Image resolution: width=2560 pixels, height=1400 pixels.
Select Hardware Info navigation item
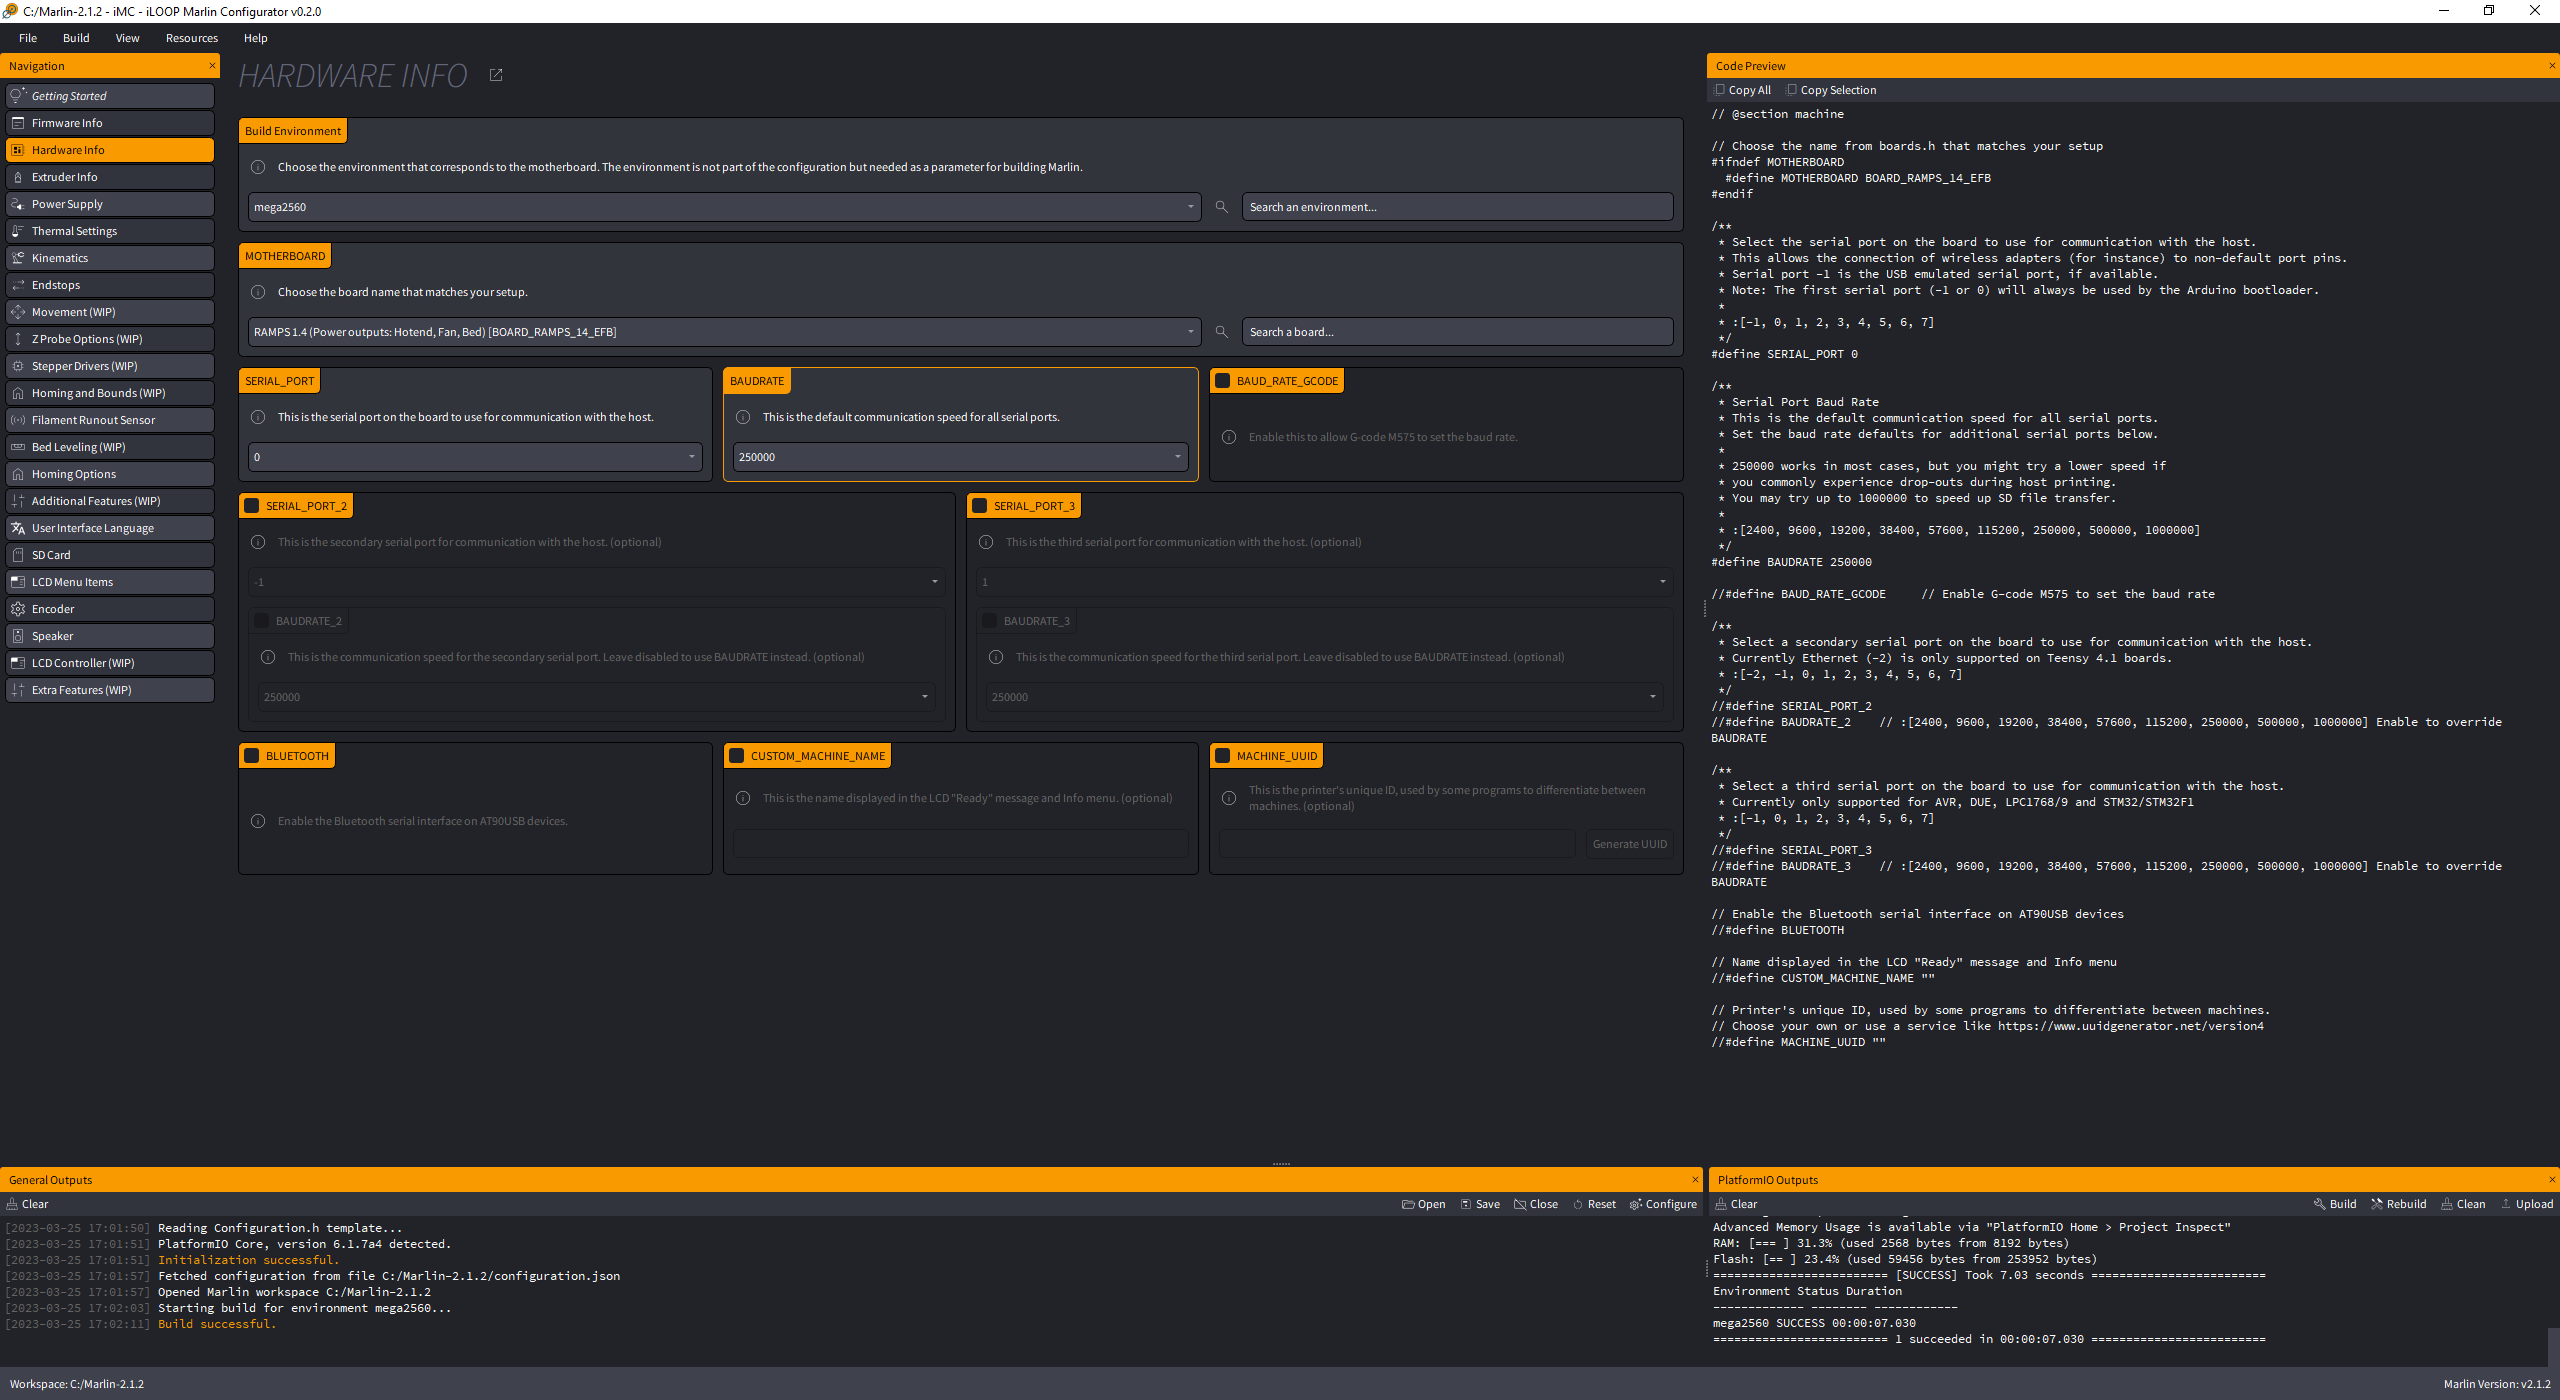(110, 150)
